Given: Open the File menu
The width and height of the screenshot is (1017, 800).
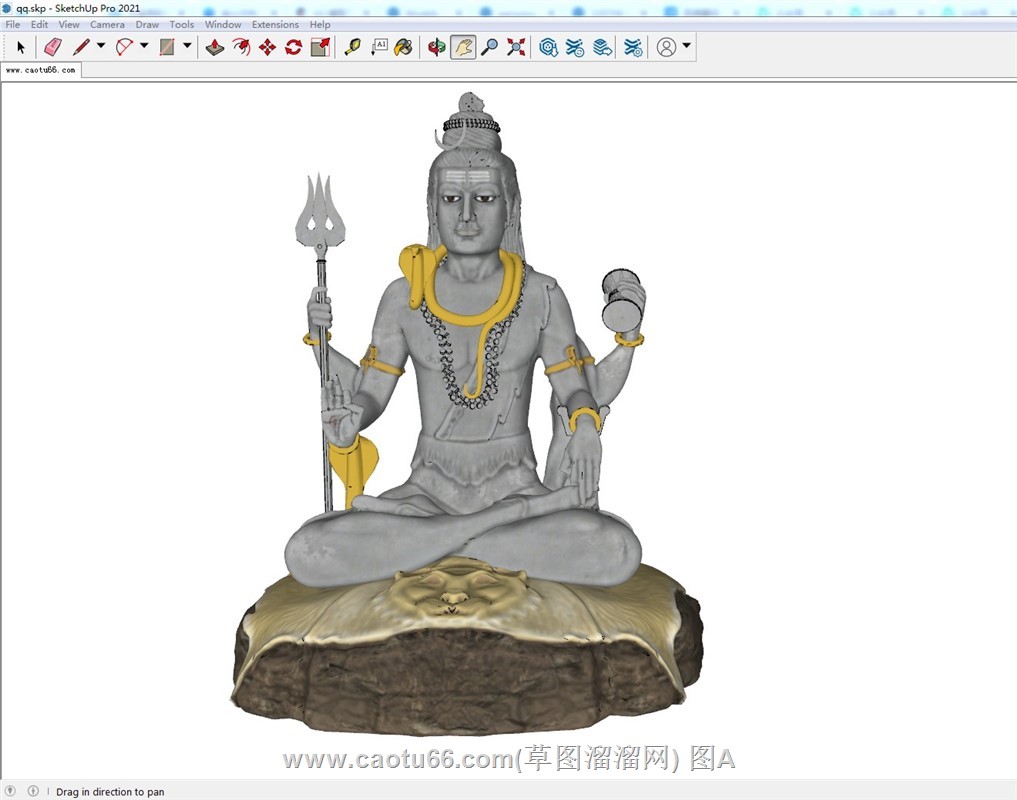Looking at the screenshot, I should [12, 24].
